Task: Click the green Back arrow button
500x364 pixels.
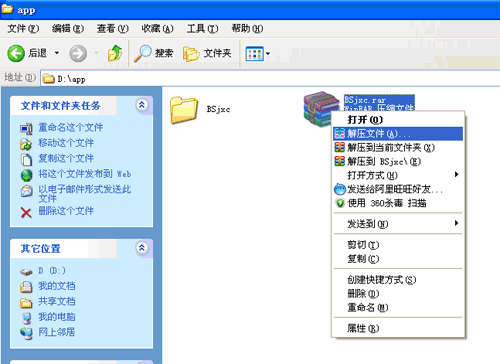Action: pyautogui.click(x=16, y=53)
